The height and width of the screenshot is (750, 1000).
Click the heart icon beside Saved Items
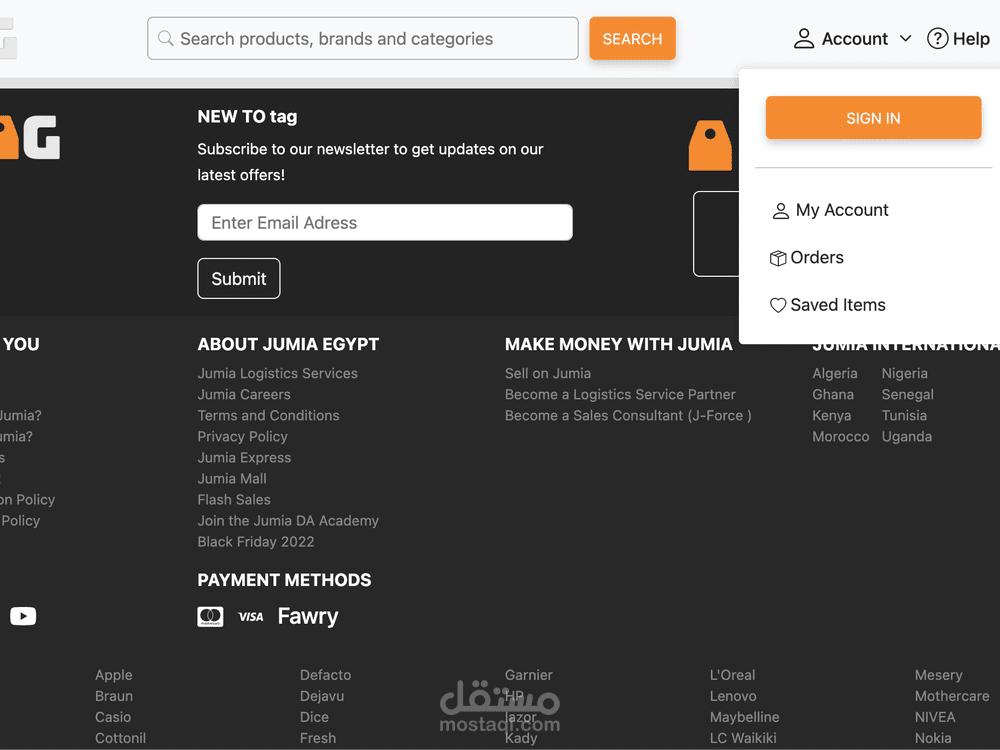[x=778, y=305]
